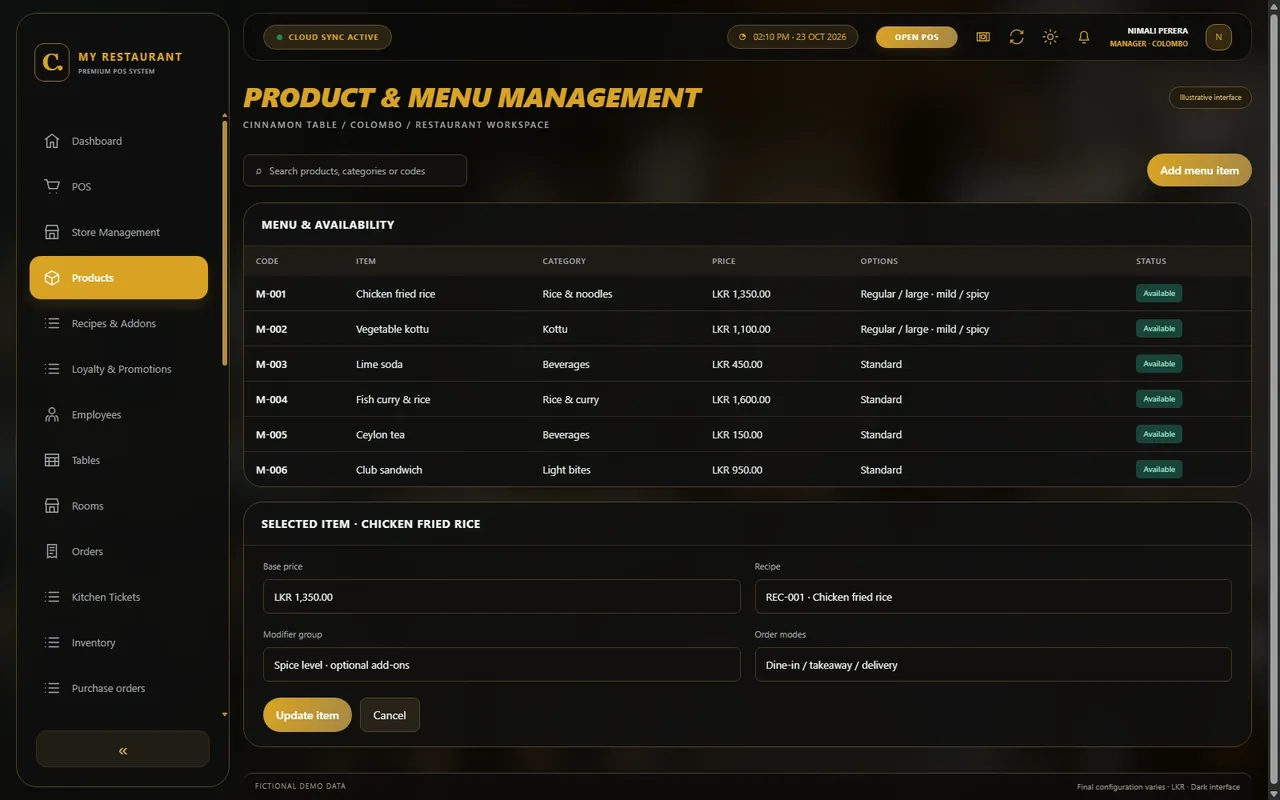Open notifications with the bell icon
The height and width of the screenshot is (800, 1280).
click(1084, 37)
